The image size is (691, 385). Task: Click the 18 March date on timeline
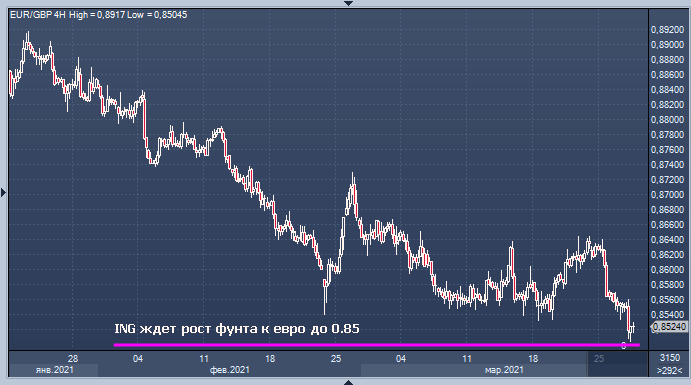coord(533,359)
